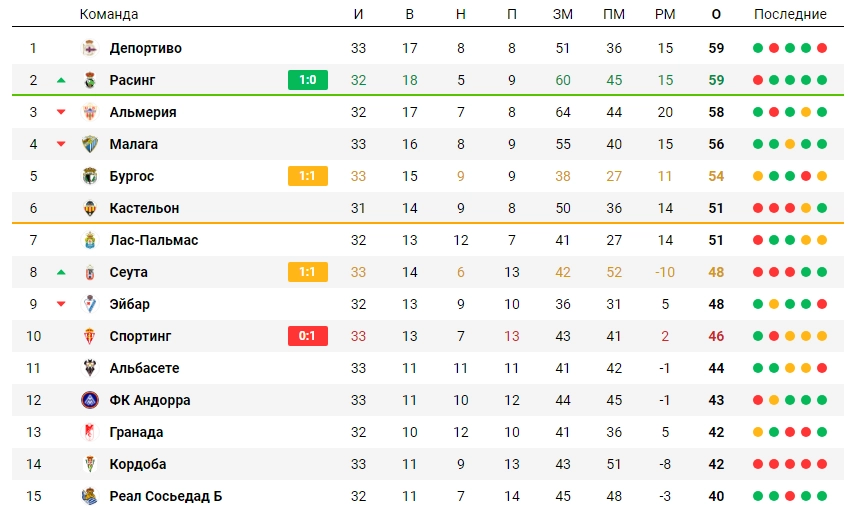Viewport: 852px width, 510px height.
Task: Click the Депортиво team crest icon
Action: (90, 48)
